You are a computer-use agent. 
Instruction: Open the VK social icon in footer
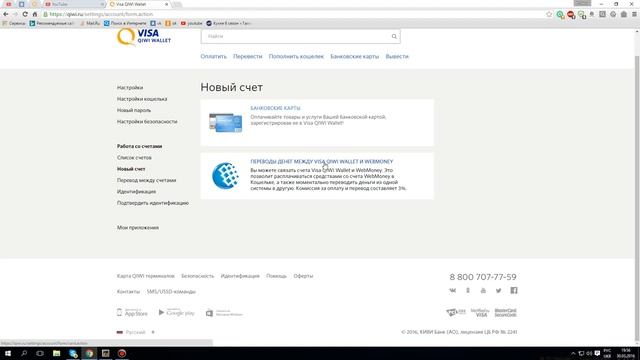452,290
